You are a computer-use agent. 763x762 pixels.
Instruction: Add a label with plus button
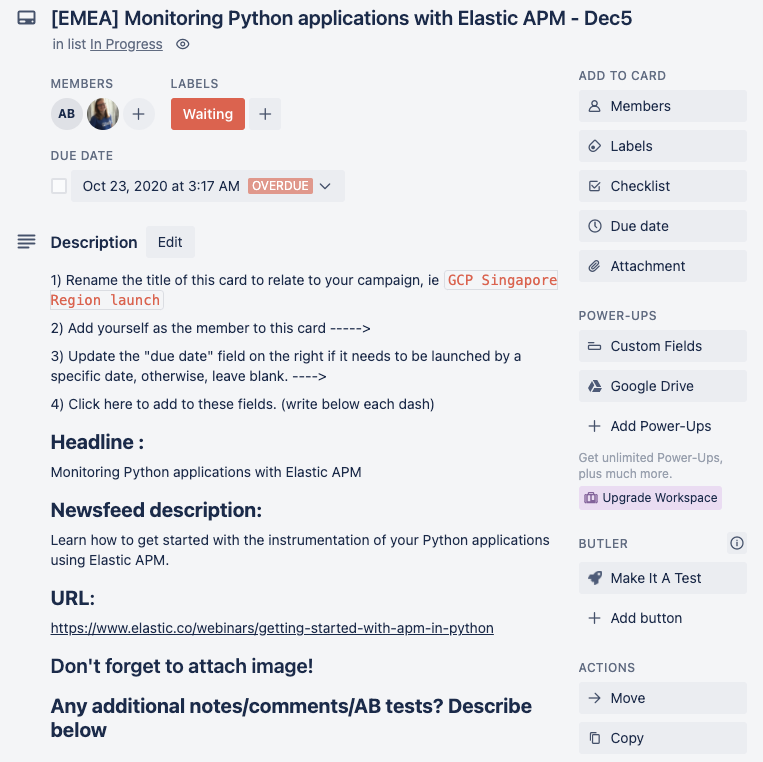(265, 114)
